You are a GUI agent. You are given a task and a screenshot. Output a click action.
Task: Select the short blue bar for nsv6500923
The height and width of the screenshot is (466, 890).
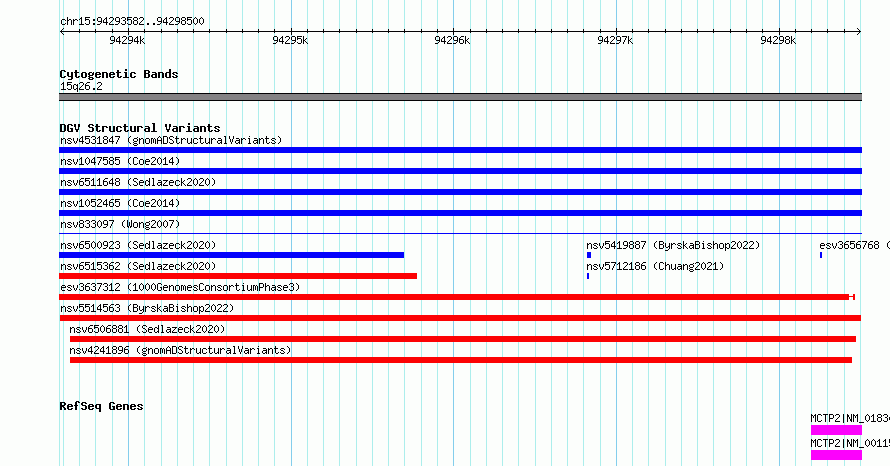tap(232, 255)
